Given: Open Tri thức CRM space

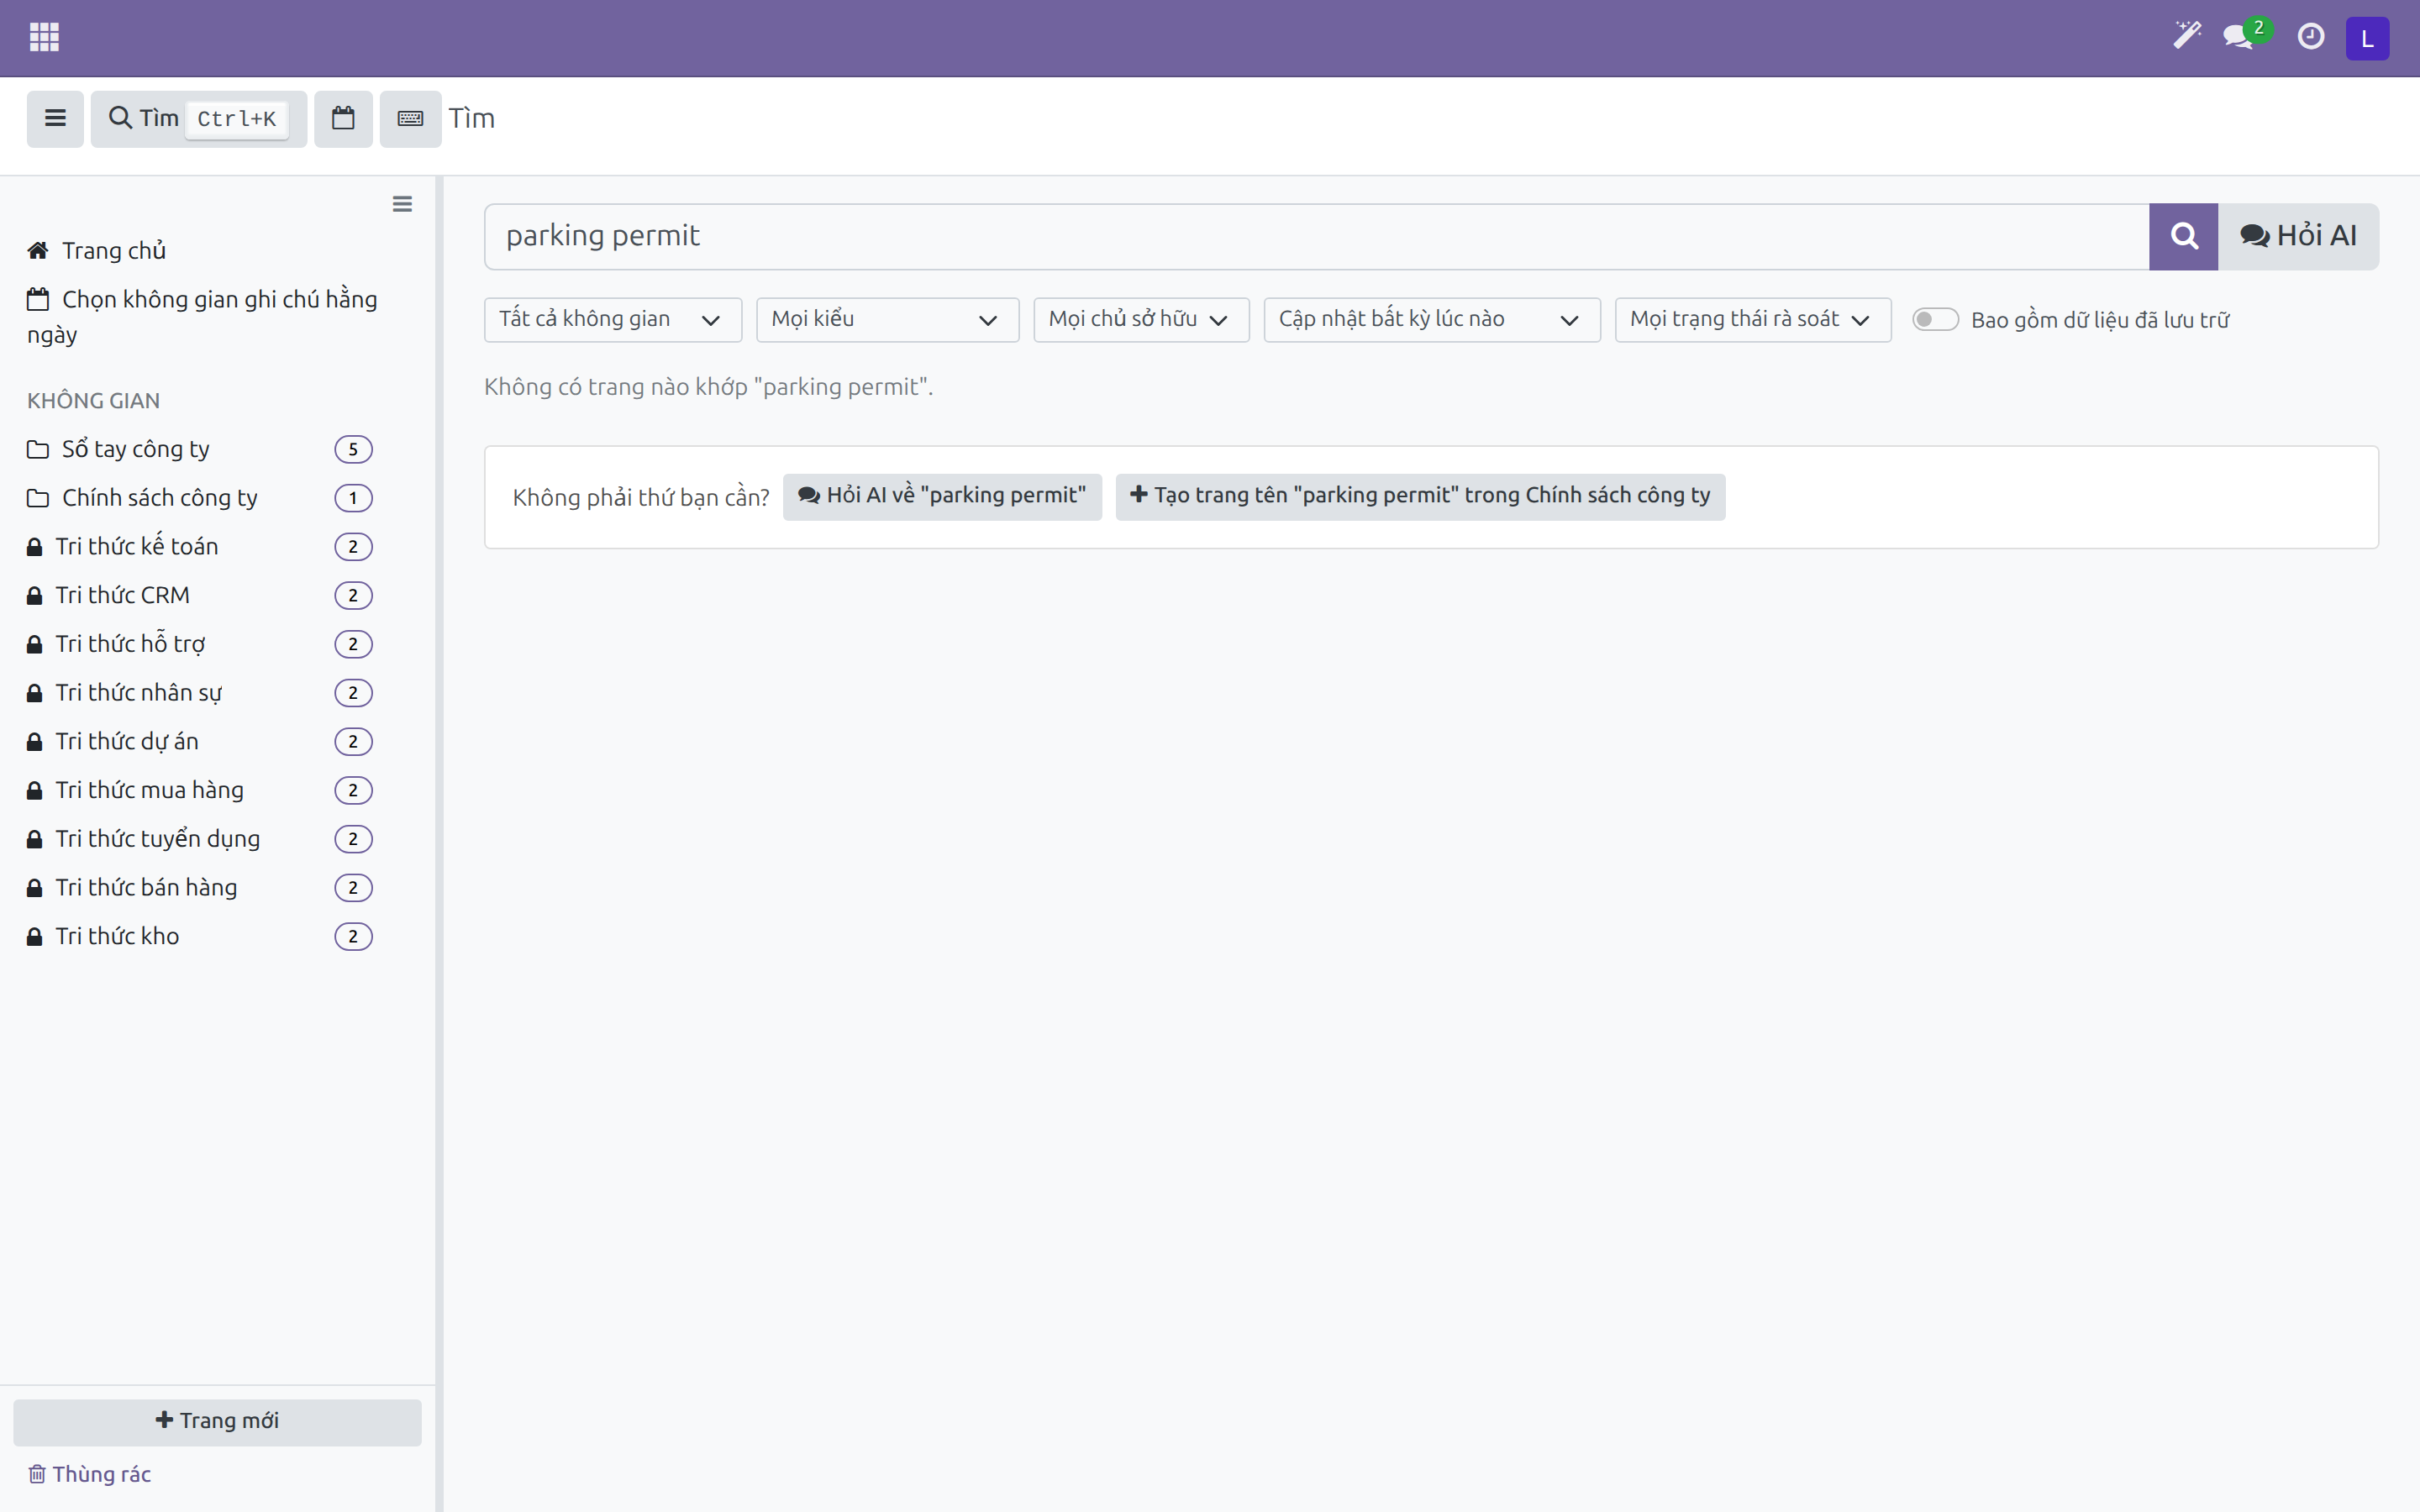Looking at the screenshot, I should click(123, 595).
